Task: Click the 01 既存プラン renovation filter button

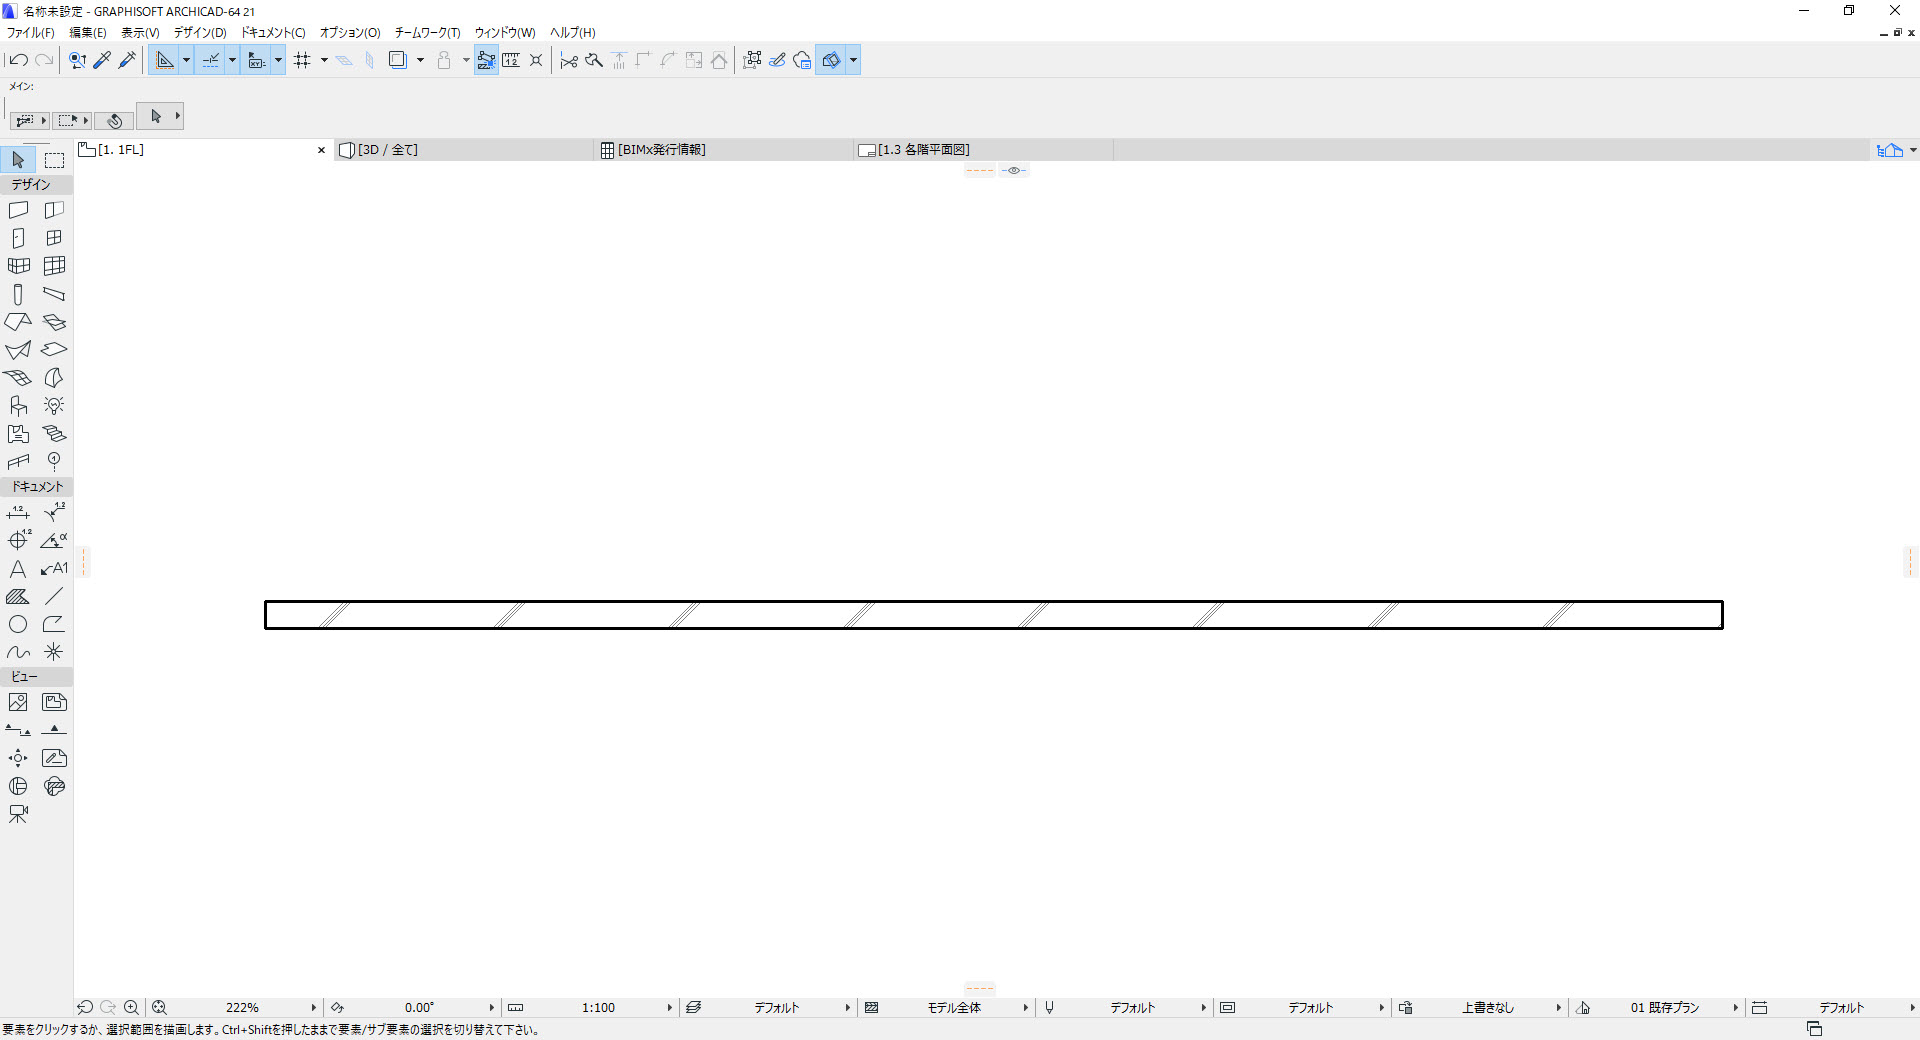Action: click(1664, 1007)
